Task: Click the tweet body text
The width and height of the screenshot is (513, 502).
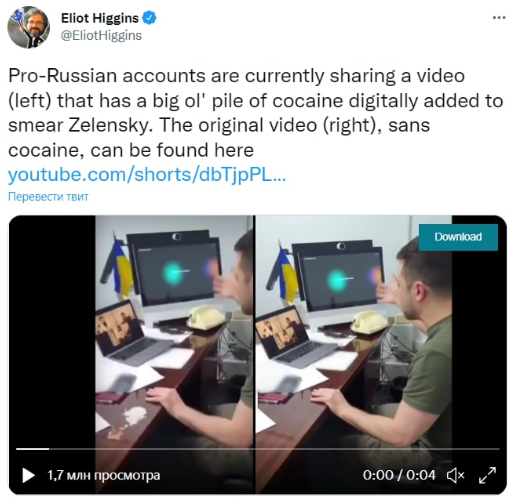Action: (255, 113)
